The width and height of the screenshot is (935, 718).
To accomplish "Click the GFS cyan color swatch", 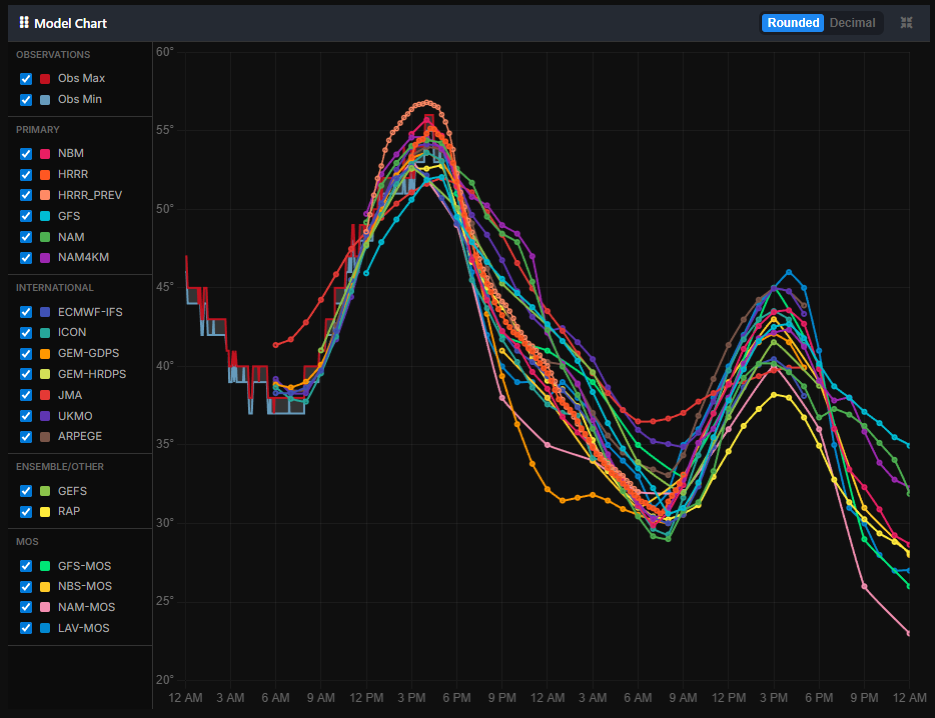I will (x=45, y=216).
